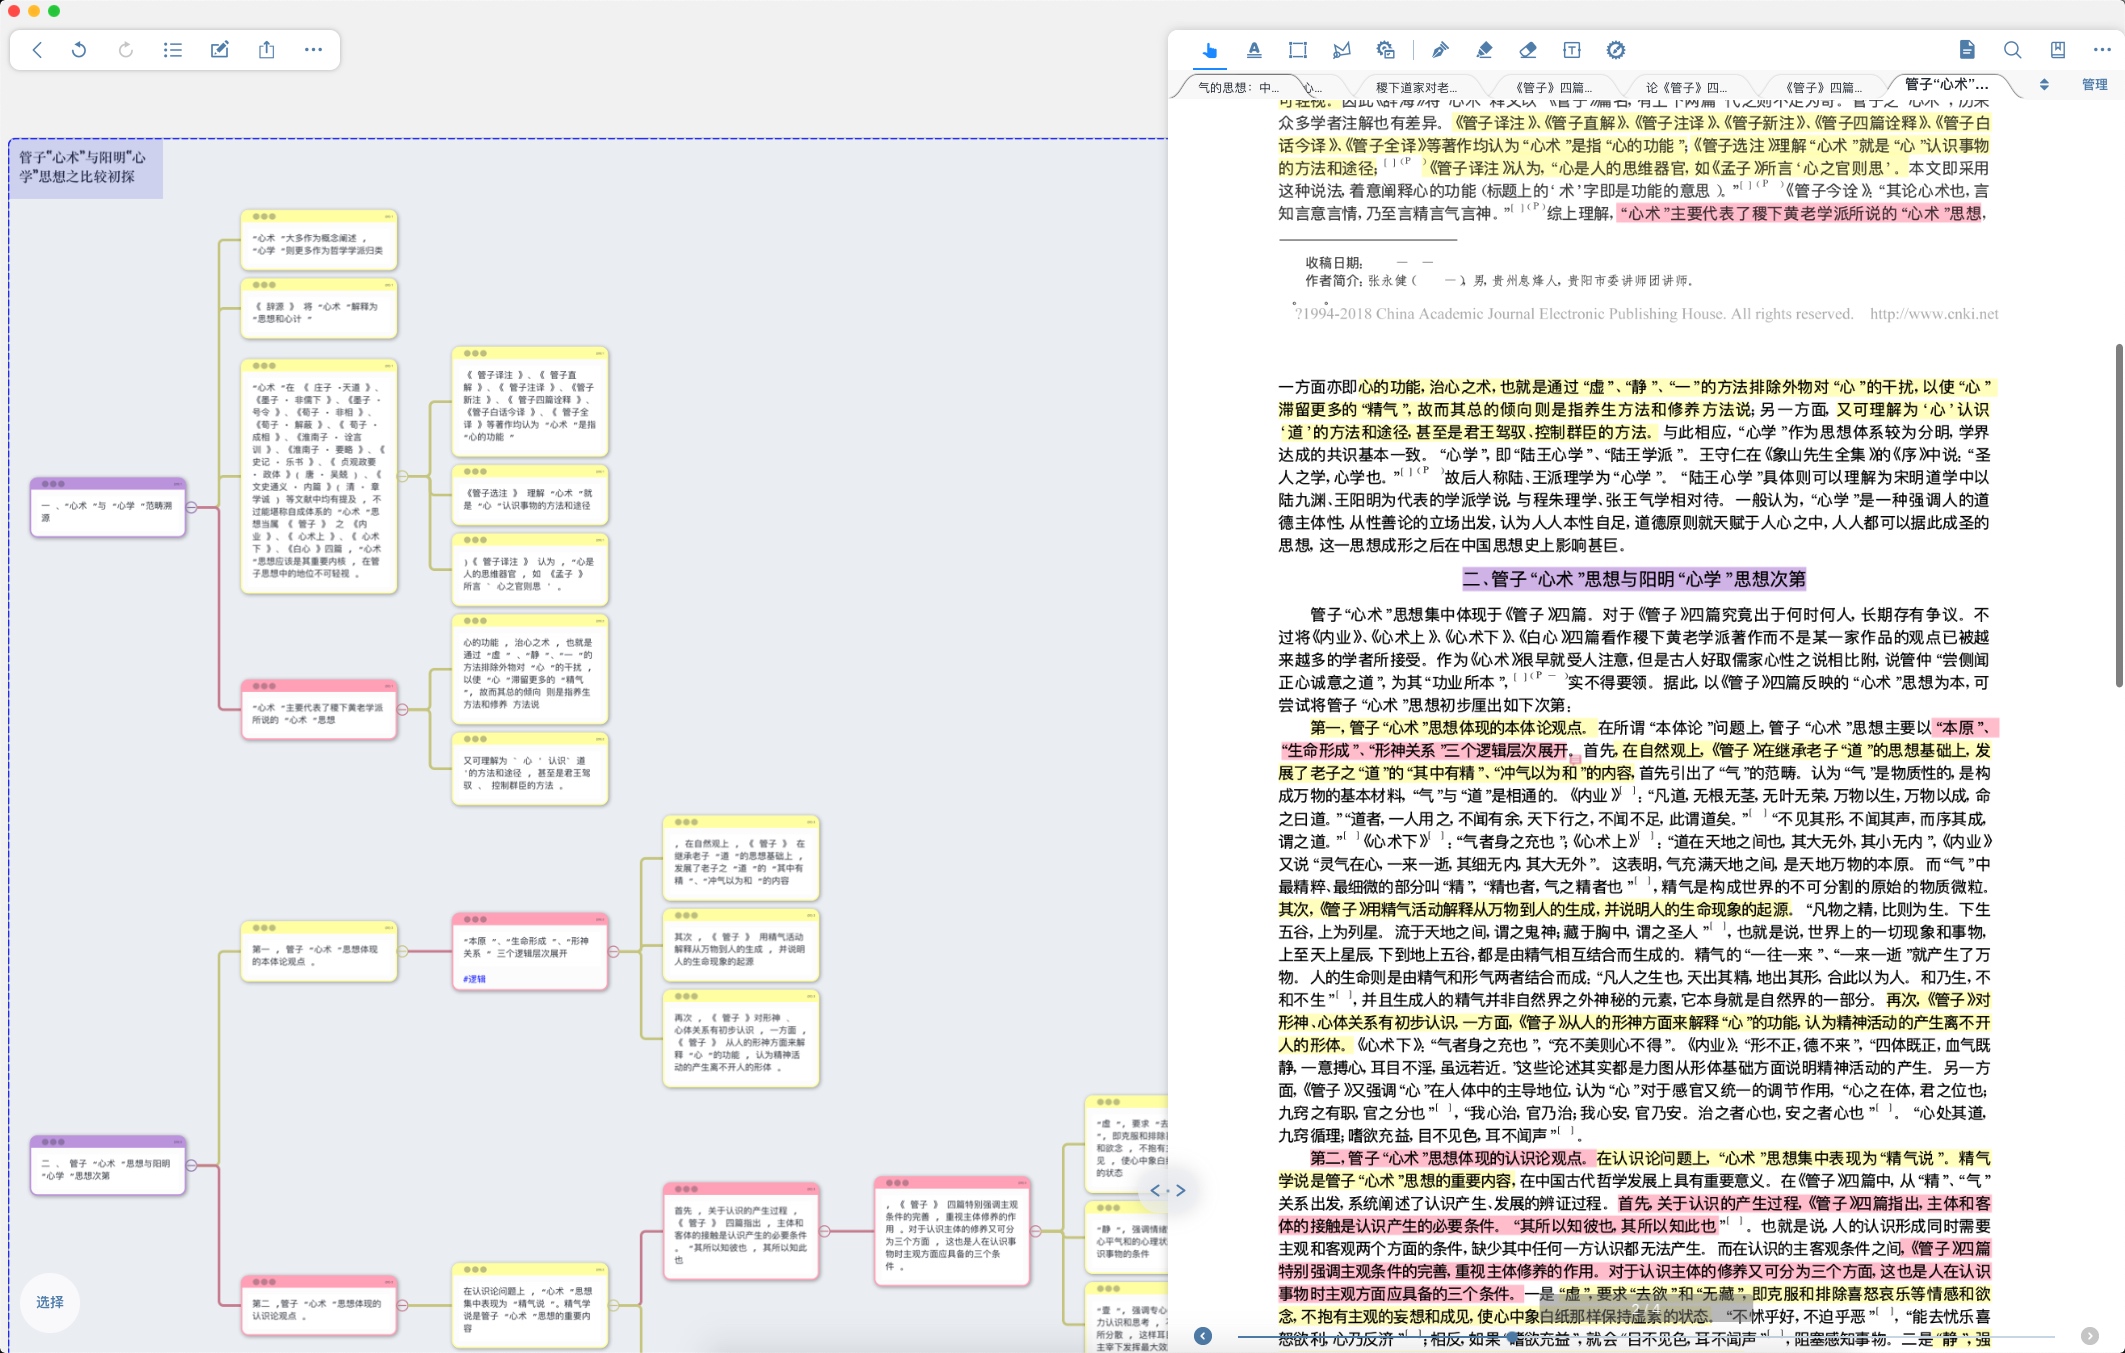Redo with the grayed clockwise arrow
Viewport: 2125px width, 1353px height.
pos(125,50)
